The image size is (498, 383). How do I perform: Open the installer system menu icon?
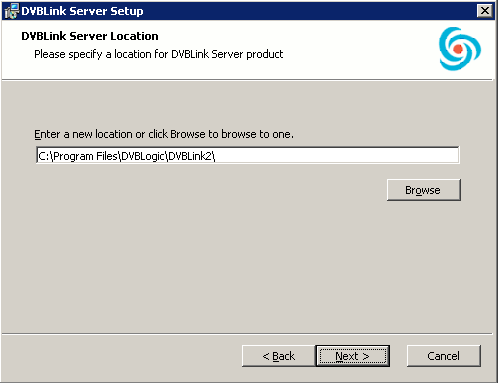coord(11,11)
